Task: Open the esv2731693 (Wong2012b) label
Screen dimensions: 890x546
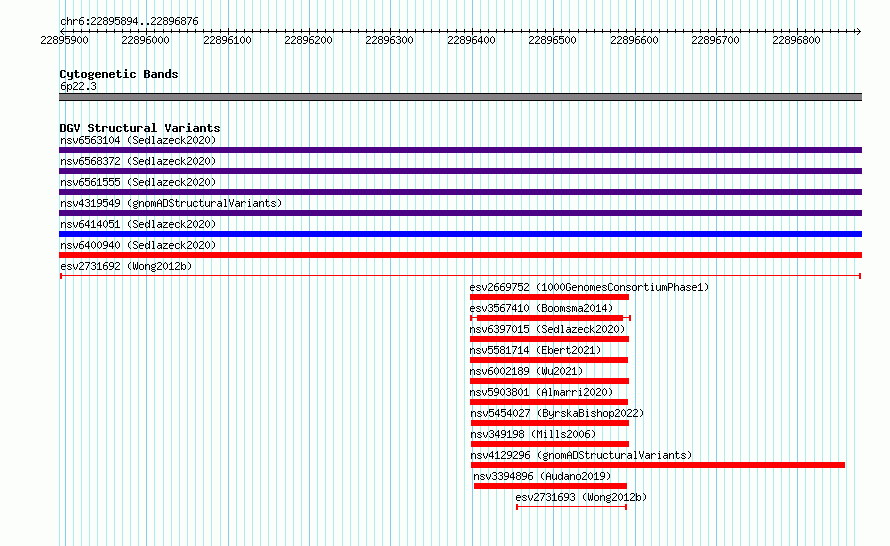Action: pyautogui.click(x=581, y=497)
